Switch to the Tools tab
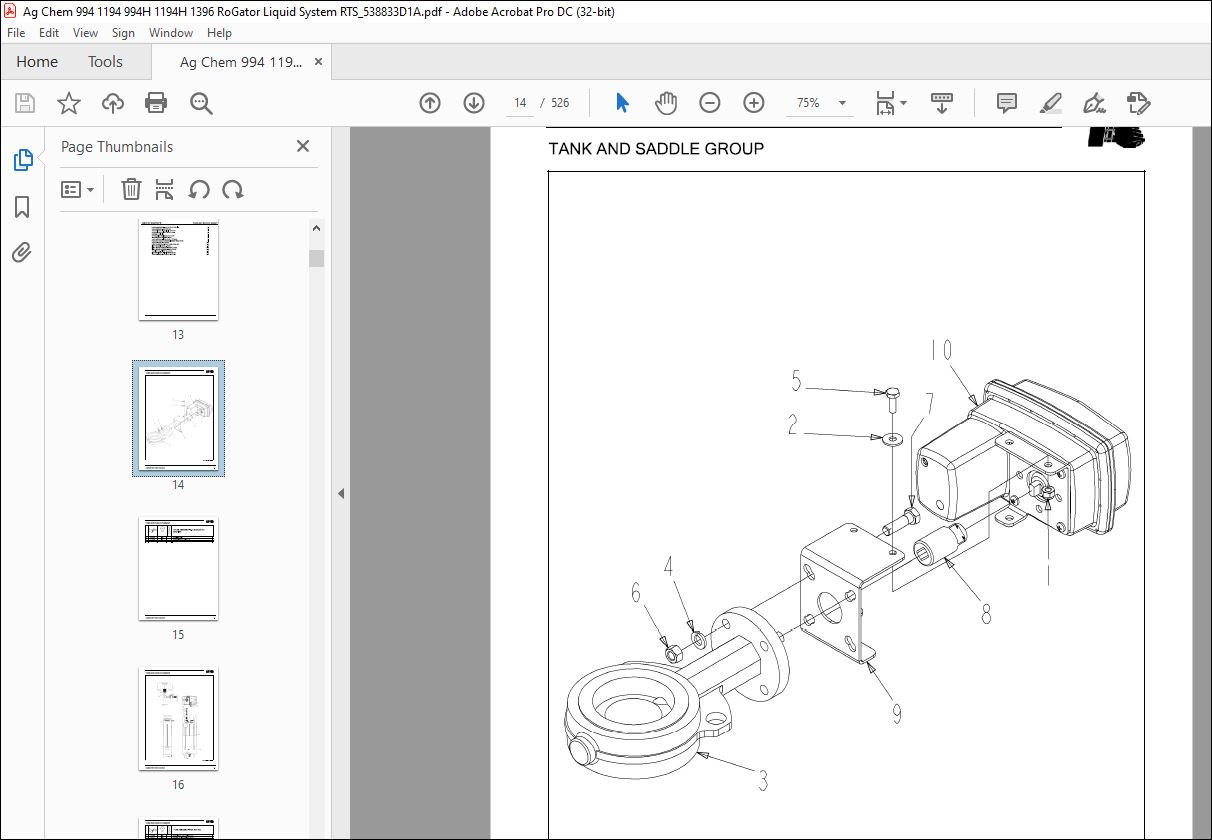 click(105, 62)
